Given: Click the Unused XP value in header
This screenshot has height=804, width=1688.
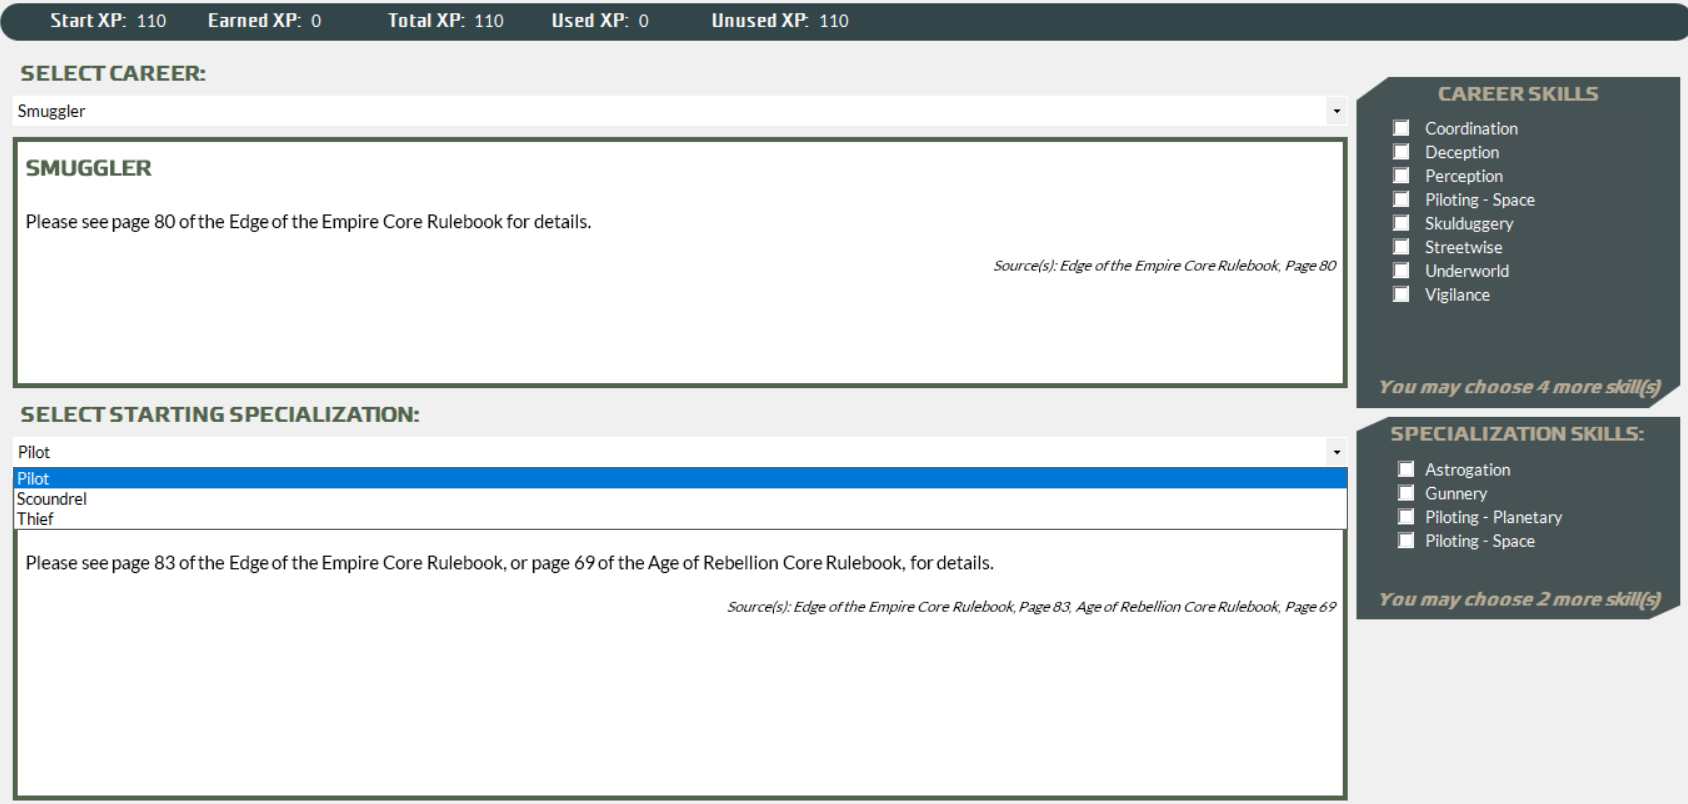Looking at the screenshot, I should (x=833, y=21).
